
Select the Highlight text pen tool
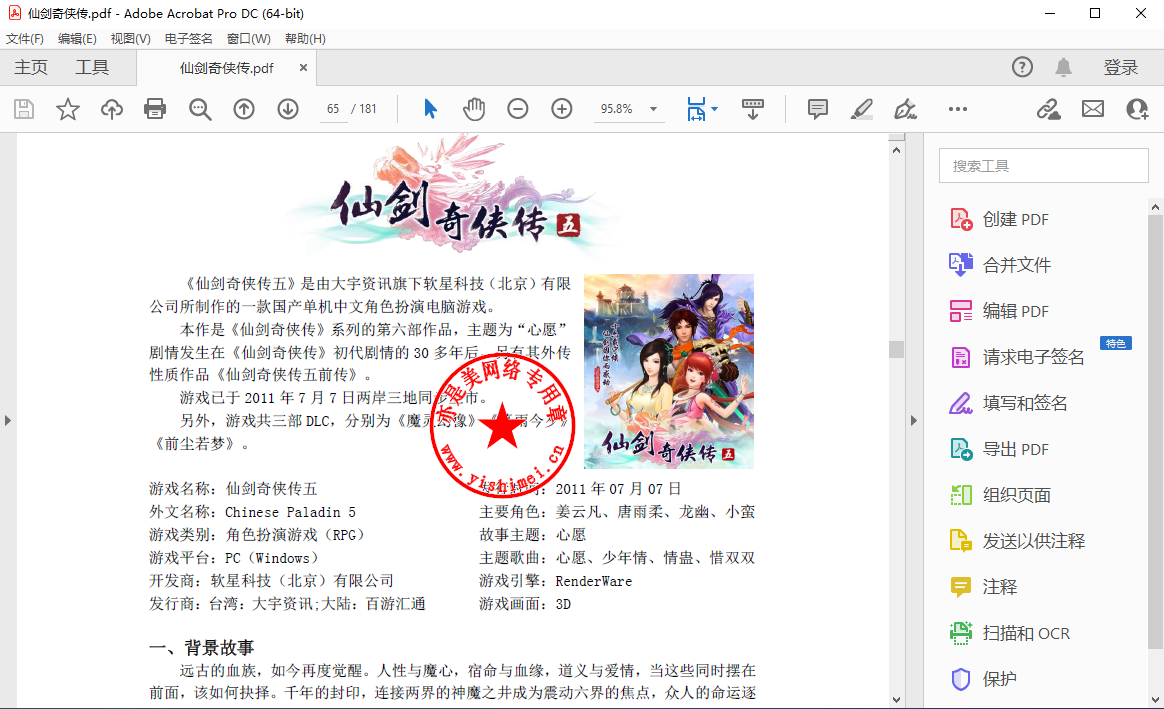click(x=861, y=109)
